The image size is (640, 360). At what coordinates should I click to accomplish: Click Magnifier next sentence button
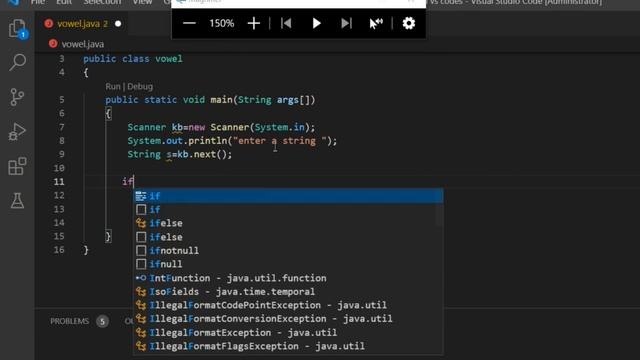pos(346,23)
